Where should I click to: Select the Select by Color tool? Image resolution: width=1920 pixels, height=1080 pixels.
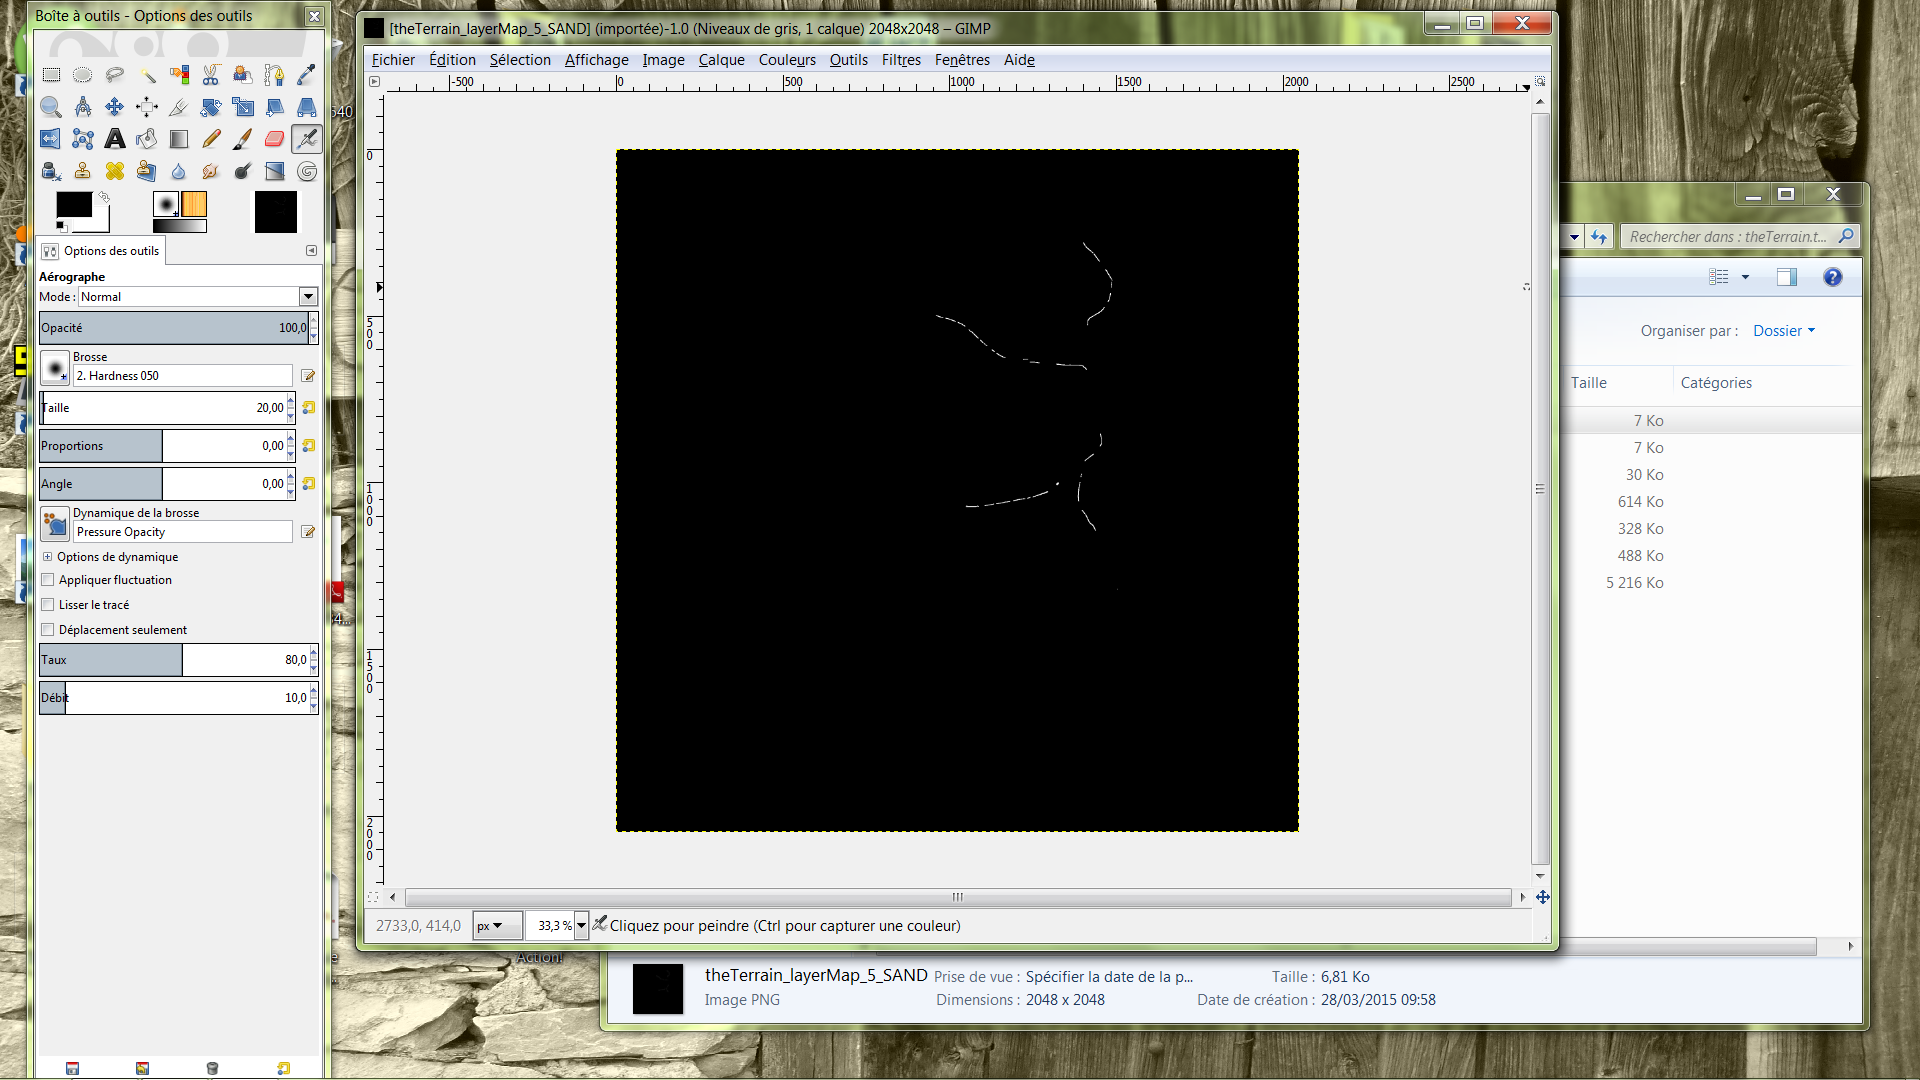click(x=179, y=75)
